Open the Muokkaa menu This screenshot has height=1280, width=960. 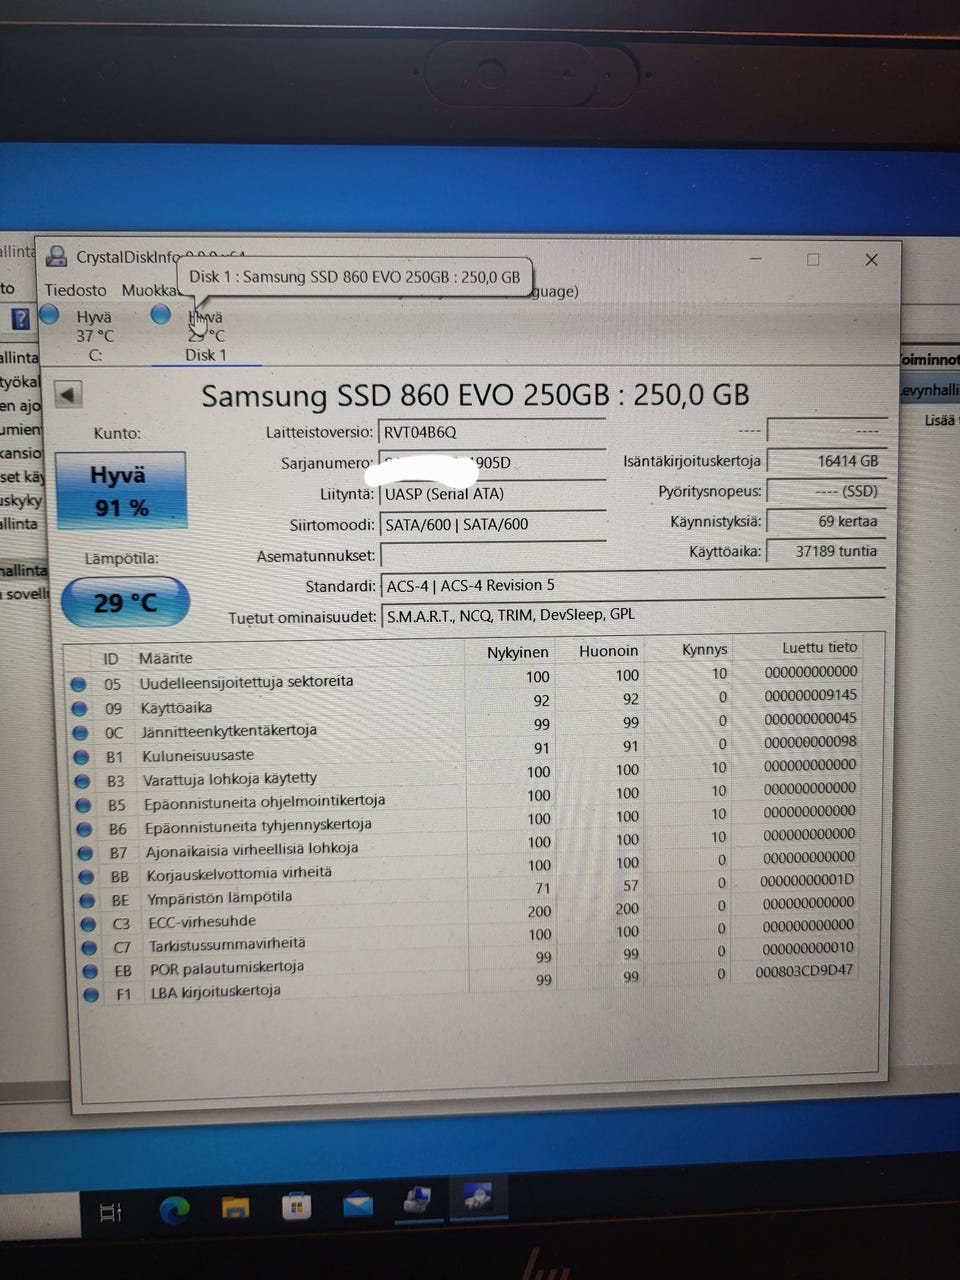pyautogui.click(x=149, y=290)
